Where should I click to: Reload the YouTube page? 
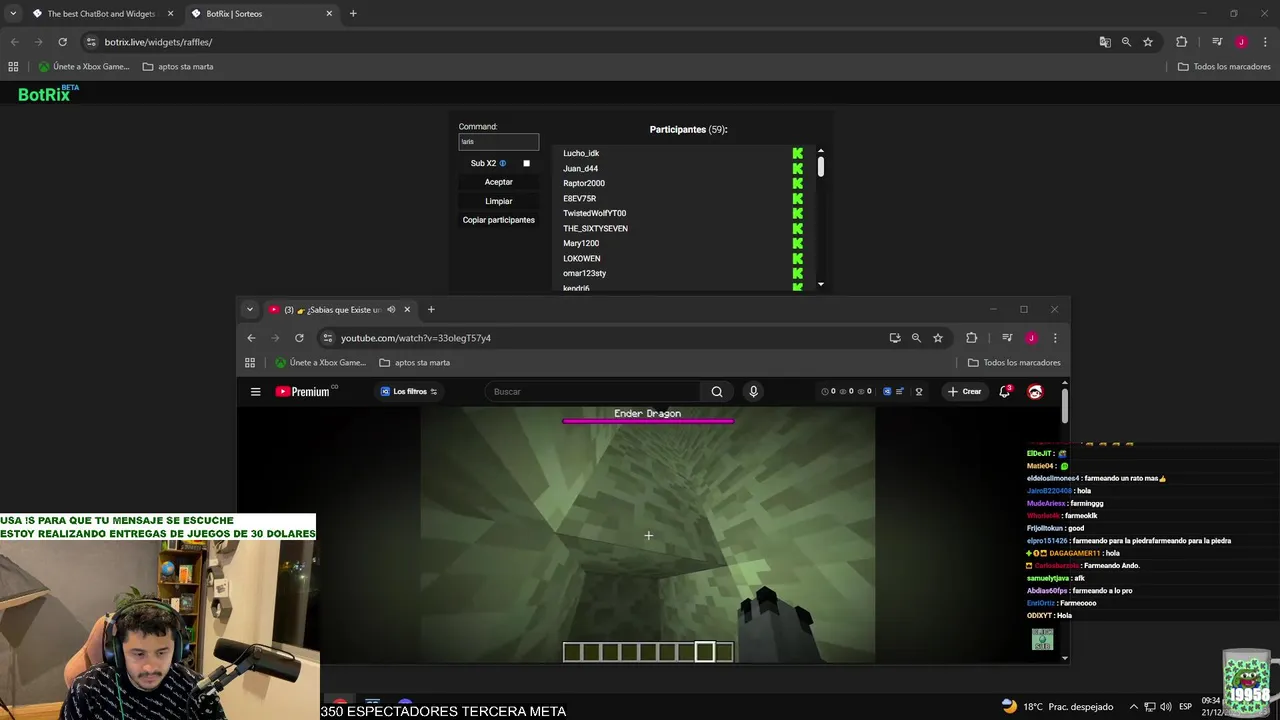click(299, 338)
